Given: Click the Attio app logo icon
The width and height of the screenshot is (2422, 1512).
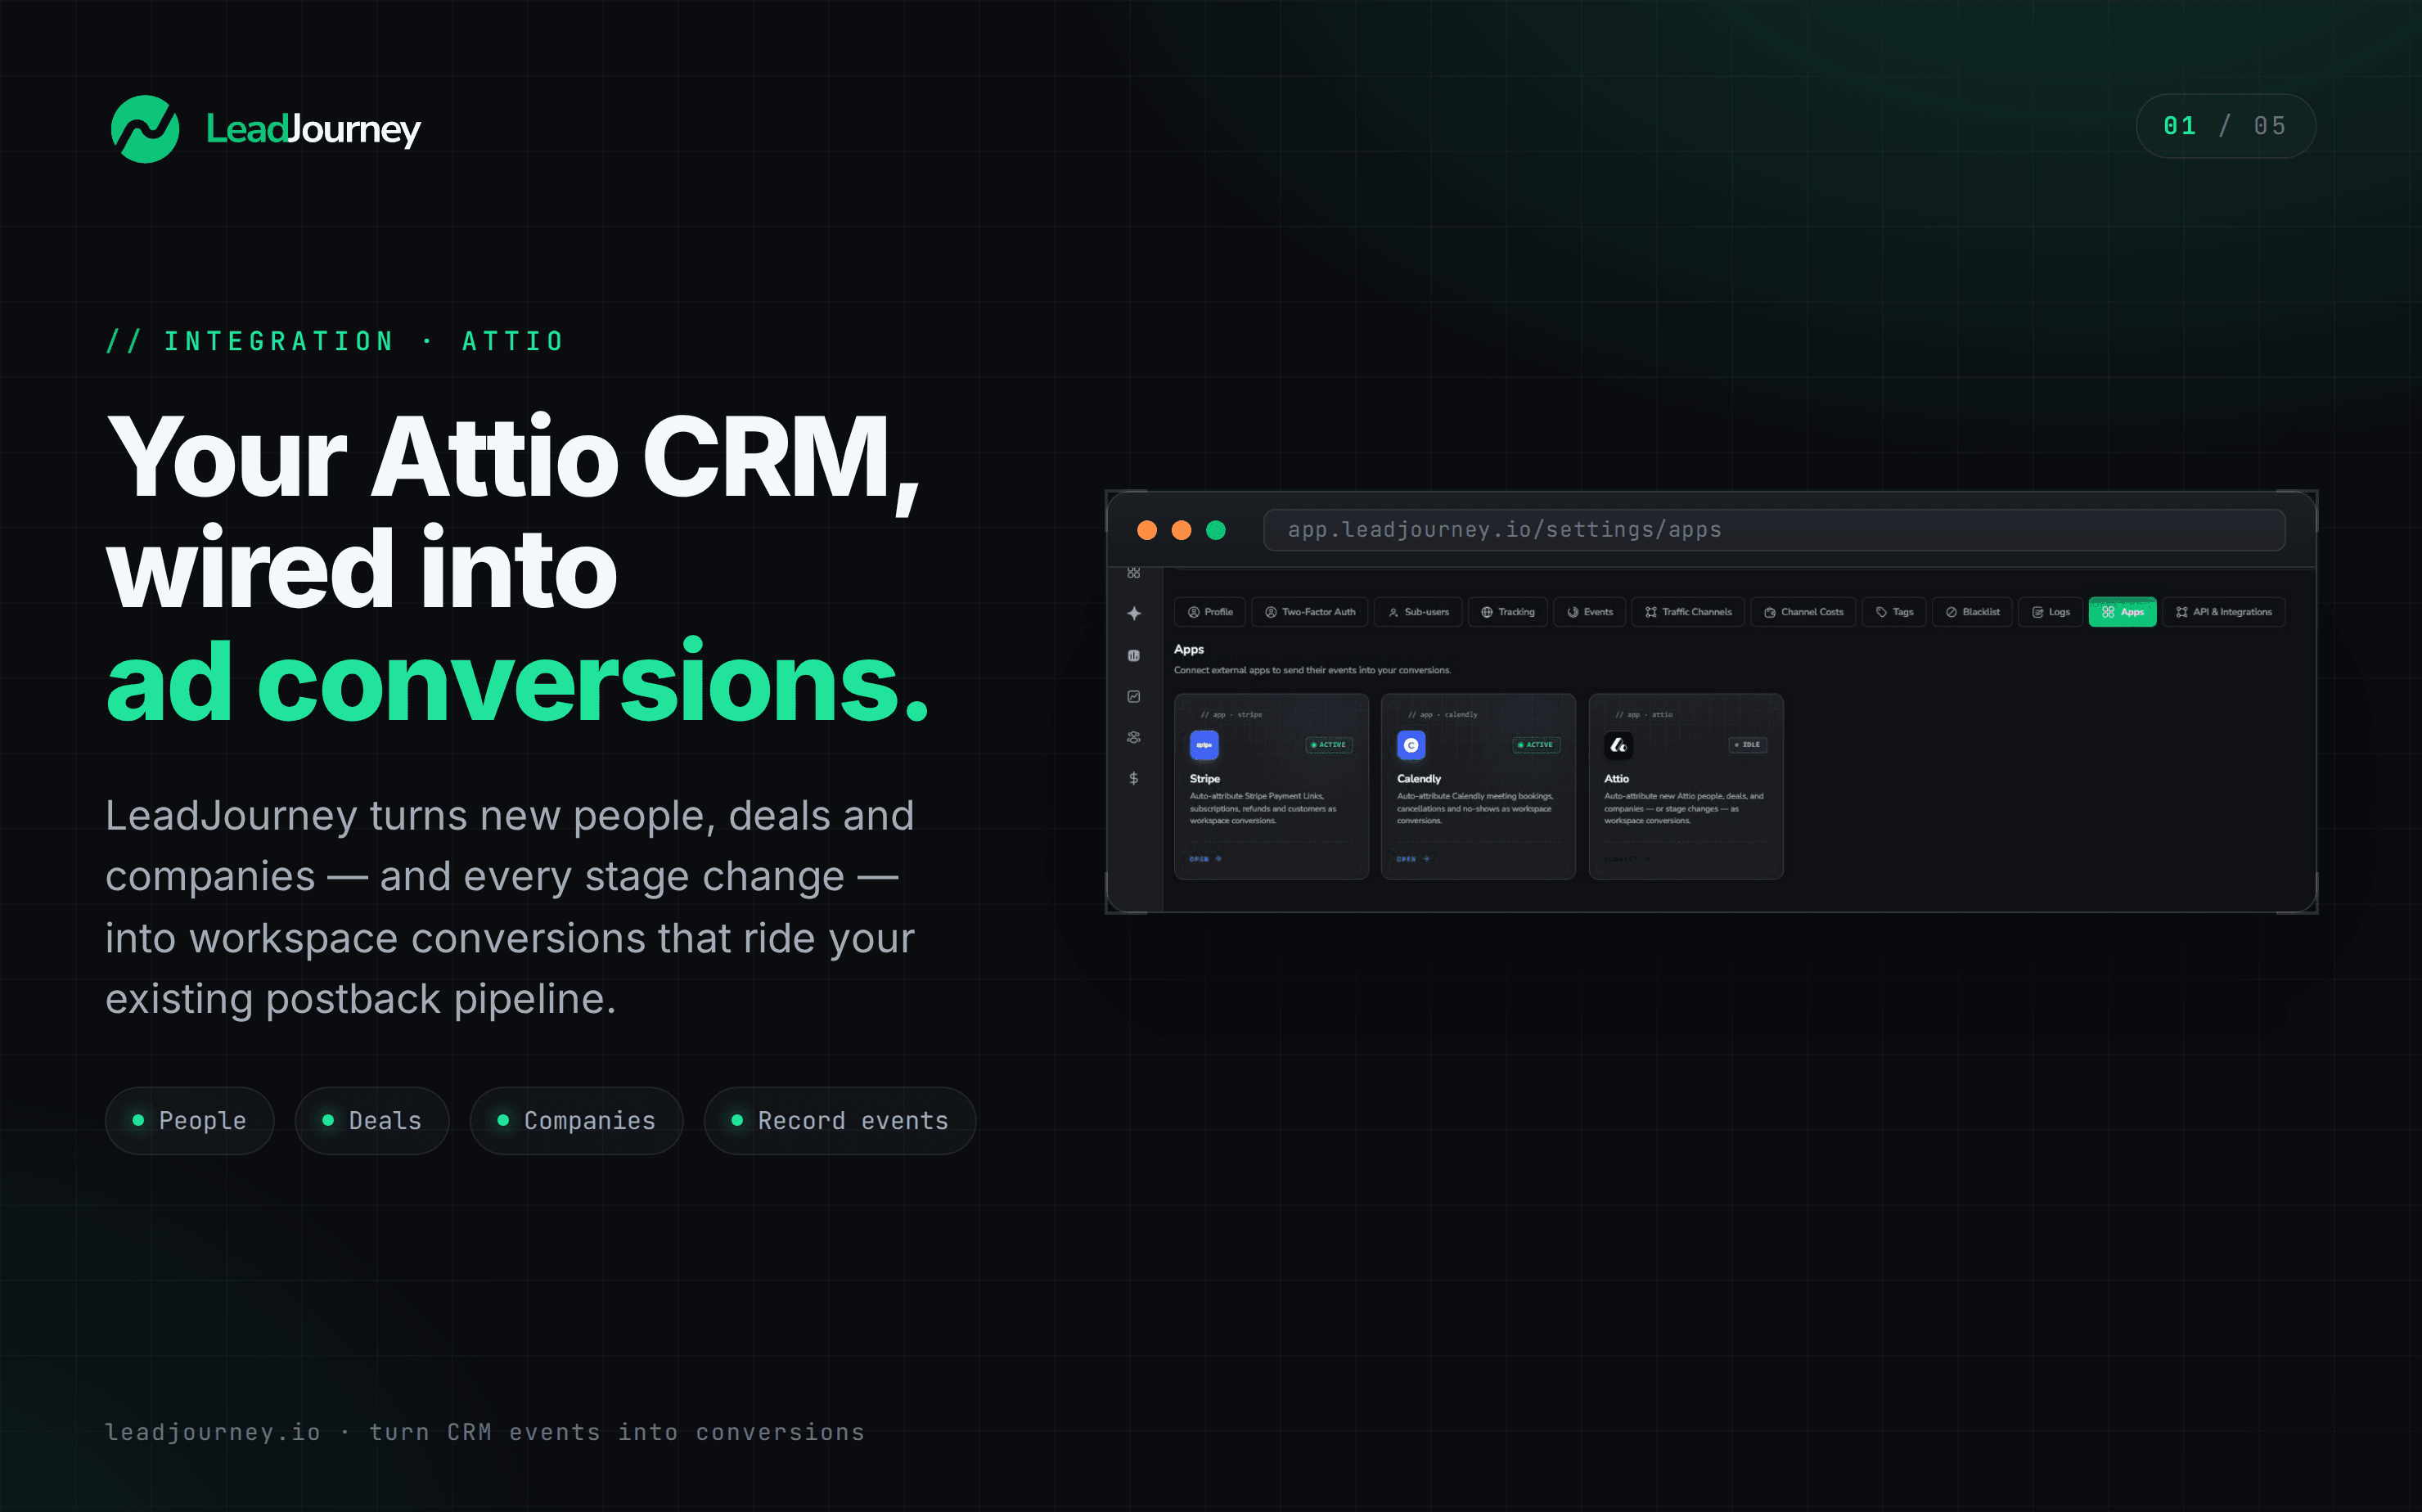Looking at the screenshot, I should pyautogui.click(x=1619, y=745).
